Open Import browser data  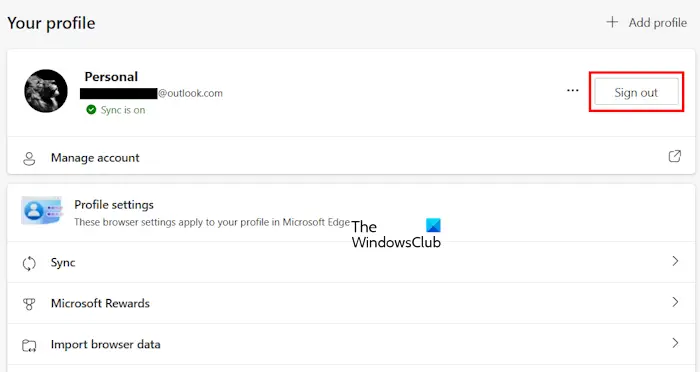pyautogui.click(x=351, y=344)
